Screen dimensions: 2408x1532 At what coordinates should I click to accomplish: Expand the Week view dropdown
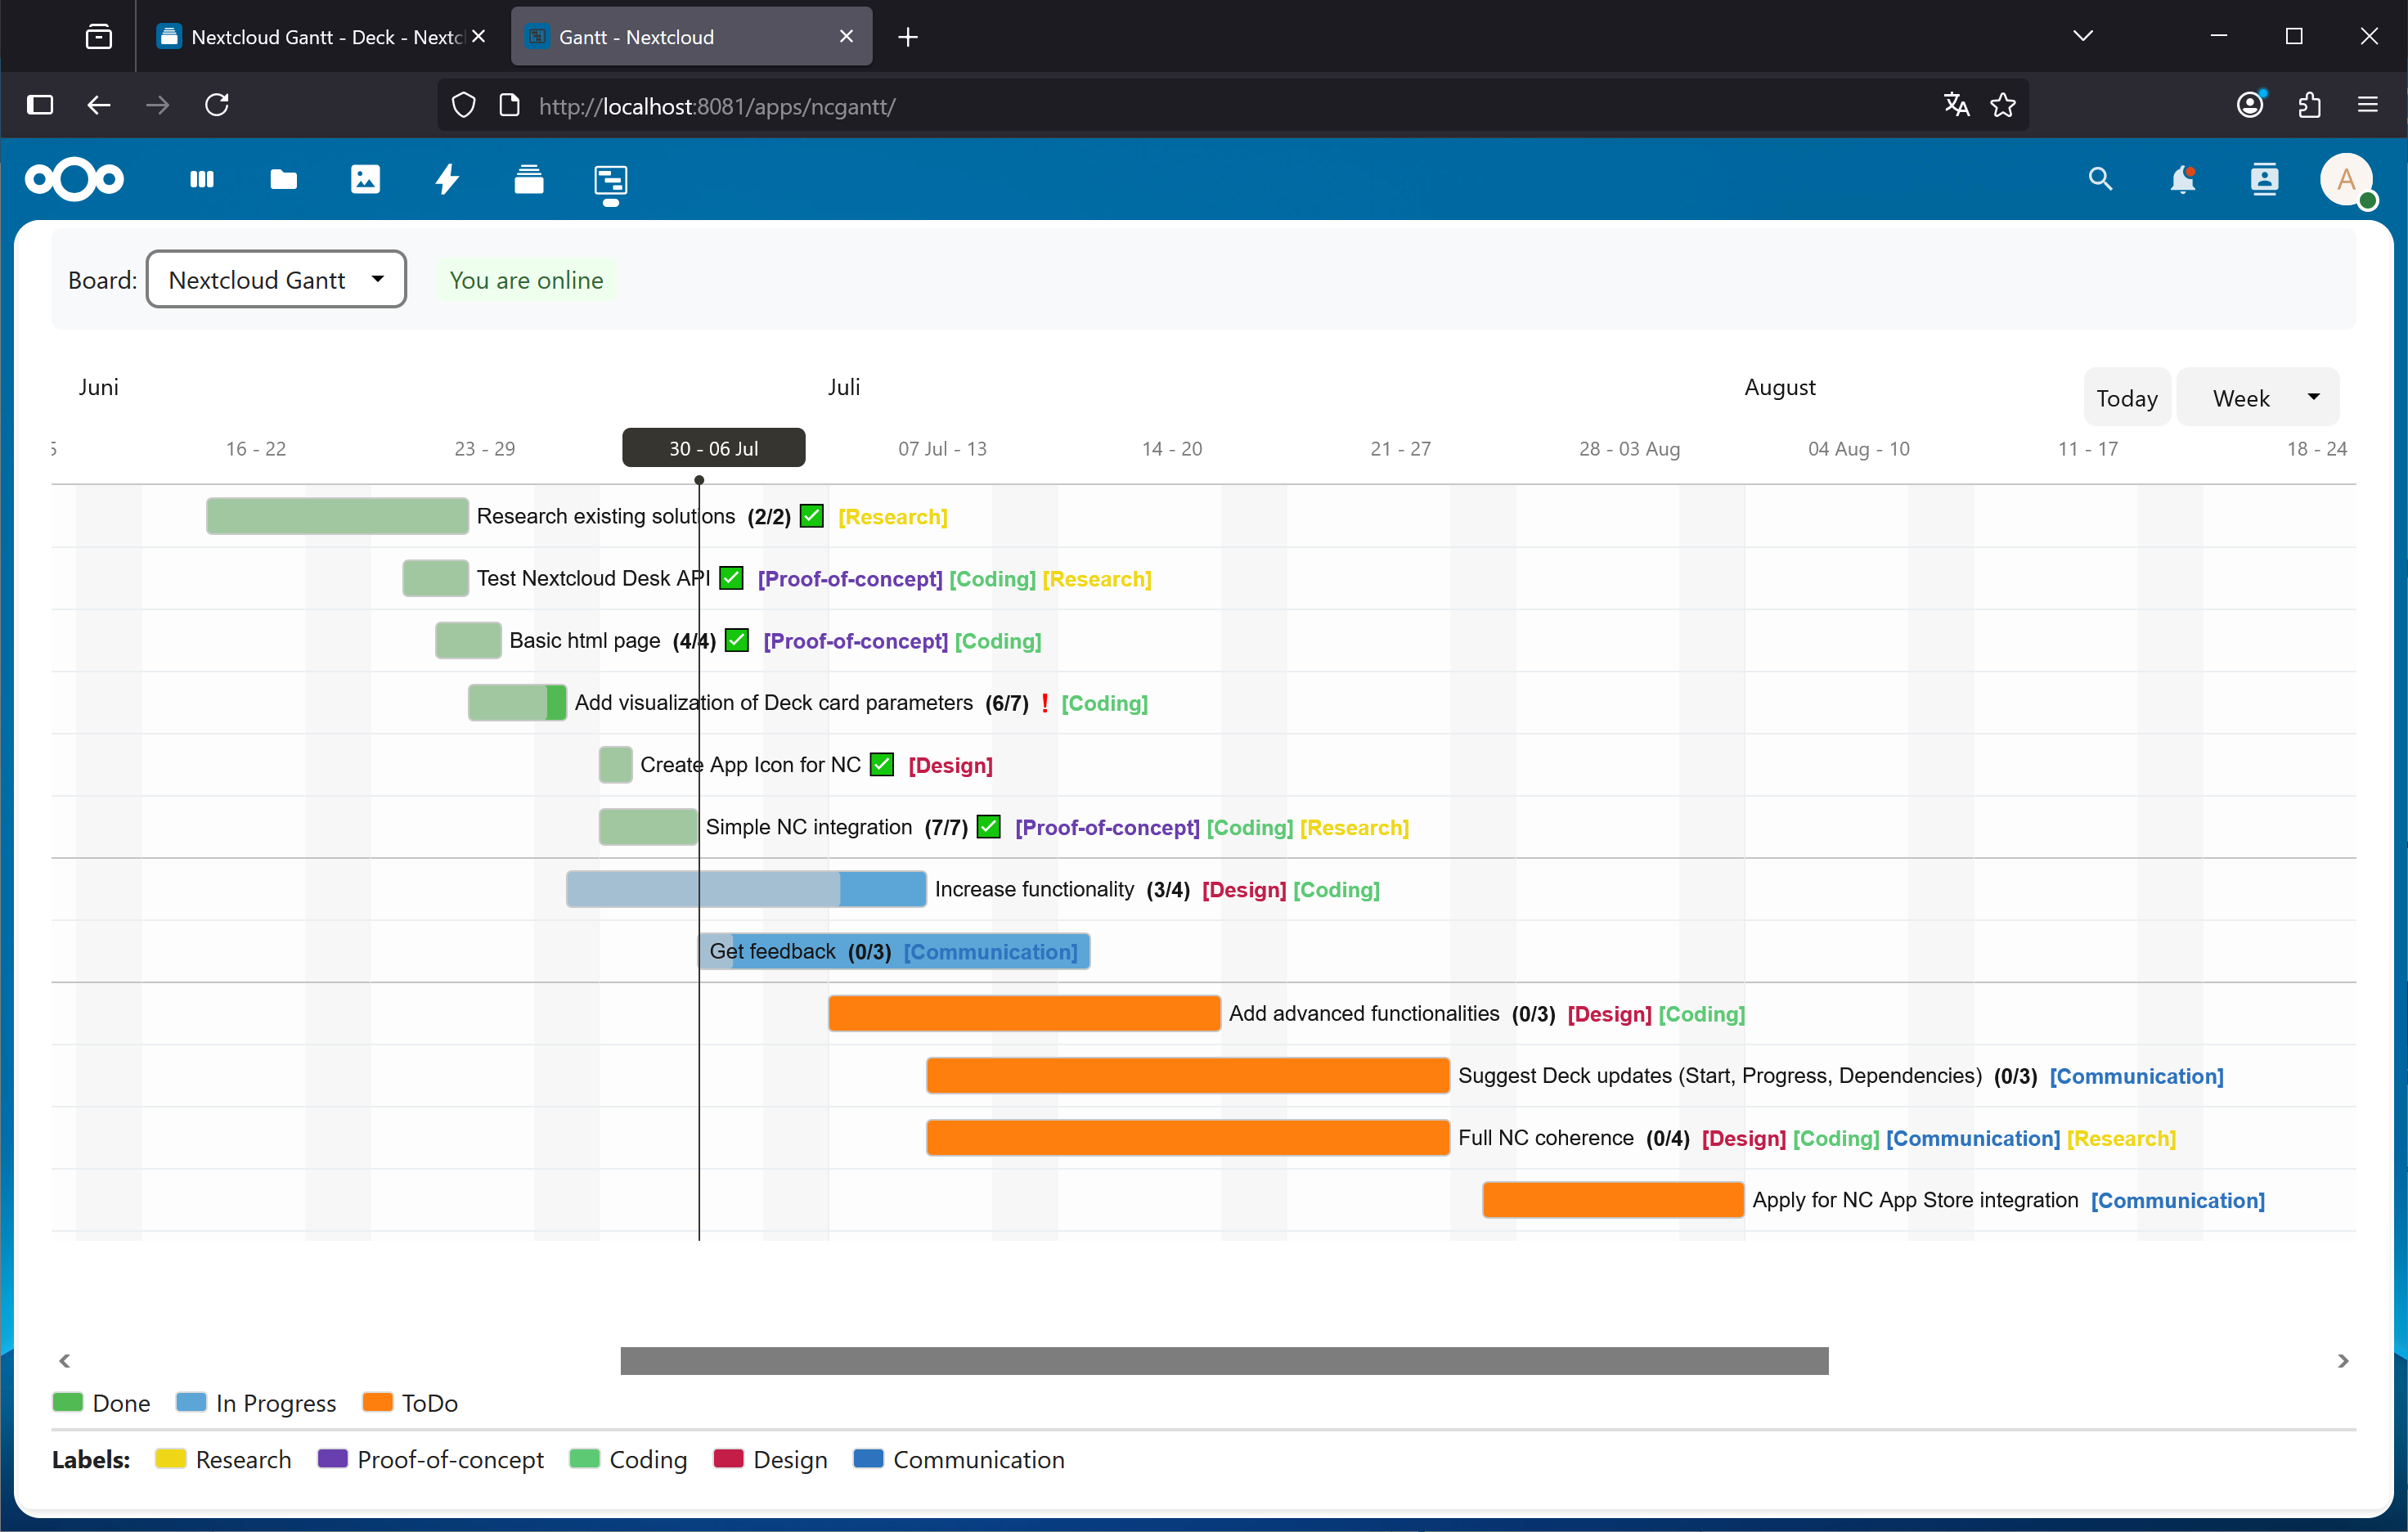click(x=2258, y=398)
